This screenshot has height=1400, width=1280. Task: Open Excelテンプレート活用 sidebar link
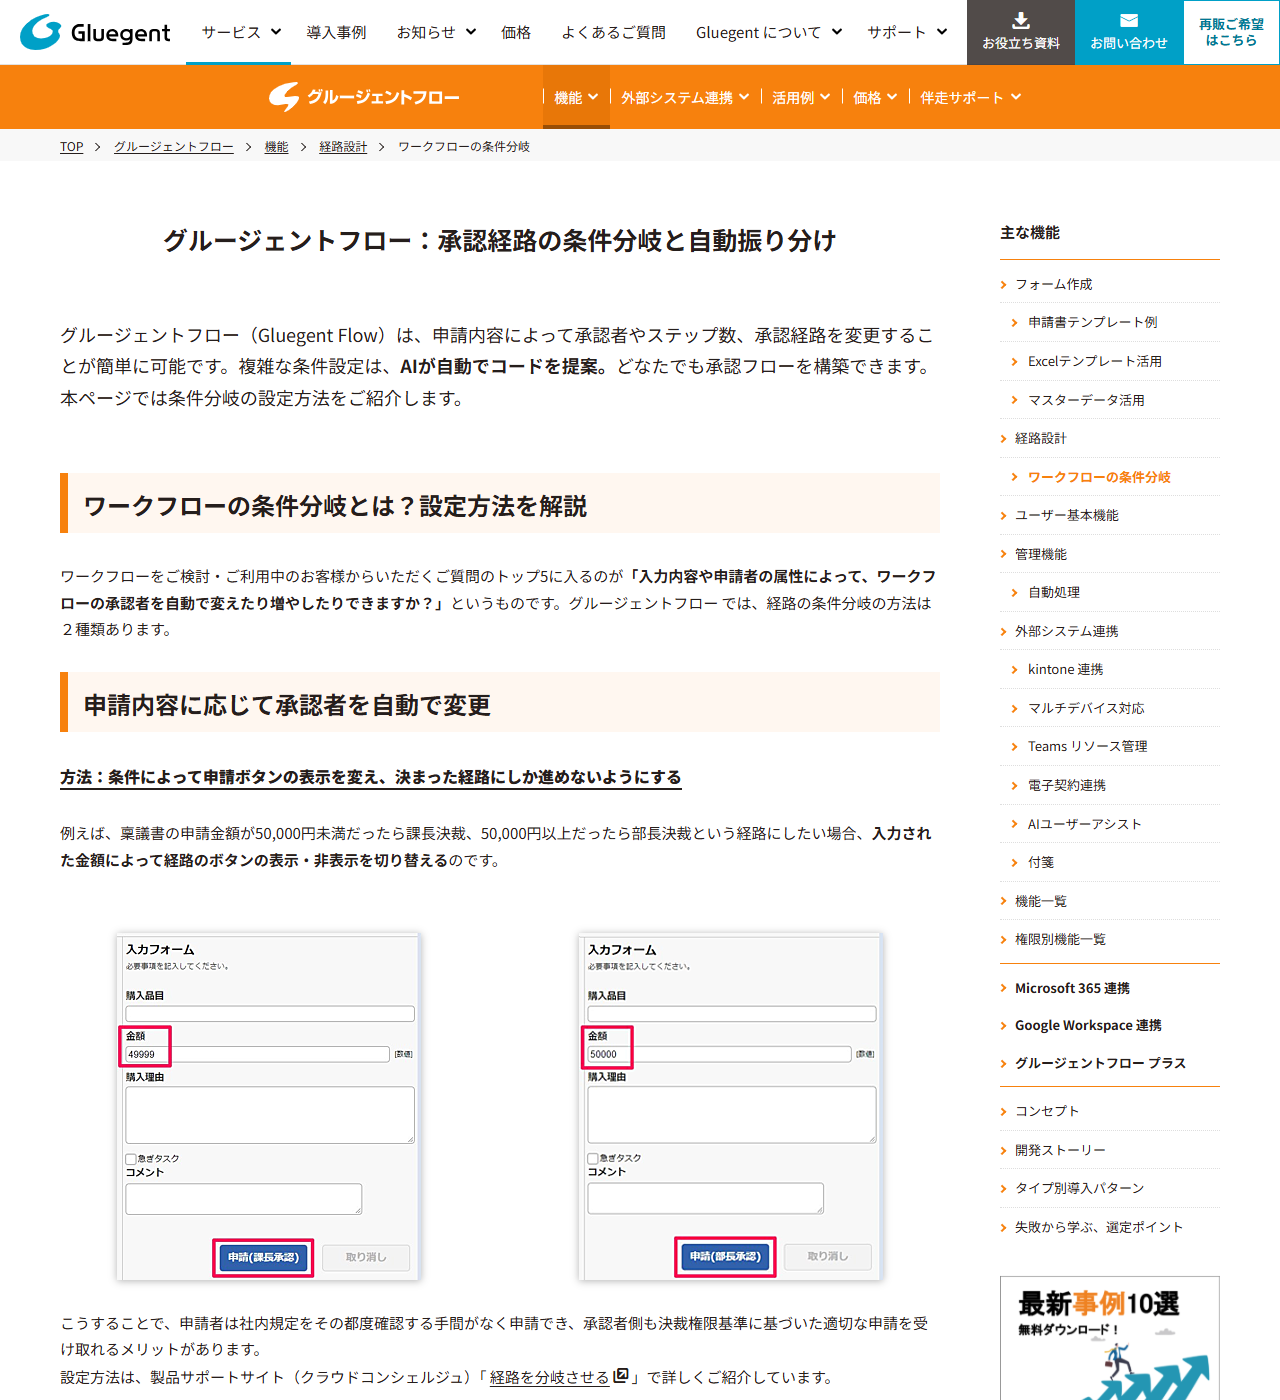pyautogui.click(x=1095, y=361)
